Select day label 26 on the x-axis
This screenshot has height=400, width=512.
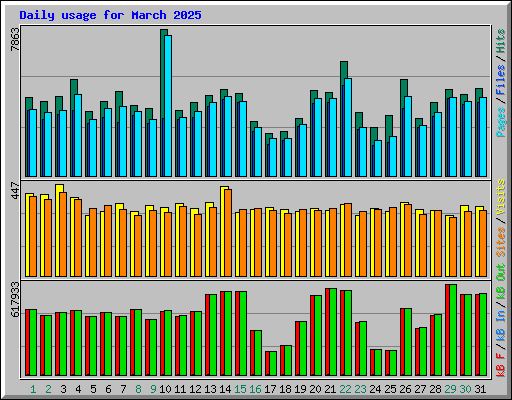tap(405, 389)
